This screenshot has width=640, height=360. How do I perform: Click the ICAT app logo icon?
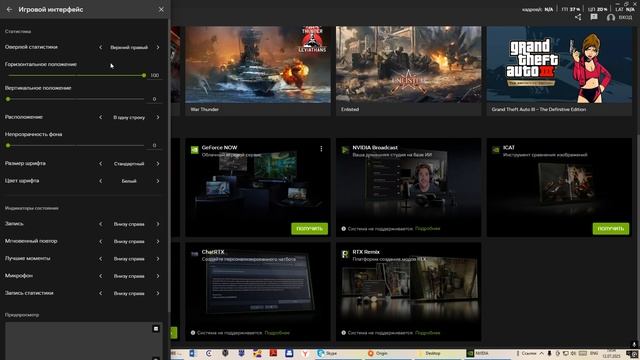pos(496,150)
